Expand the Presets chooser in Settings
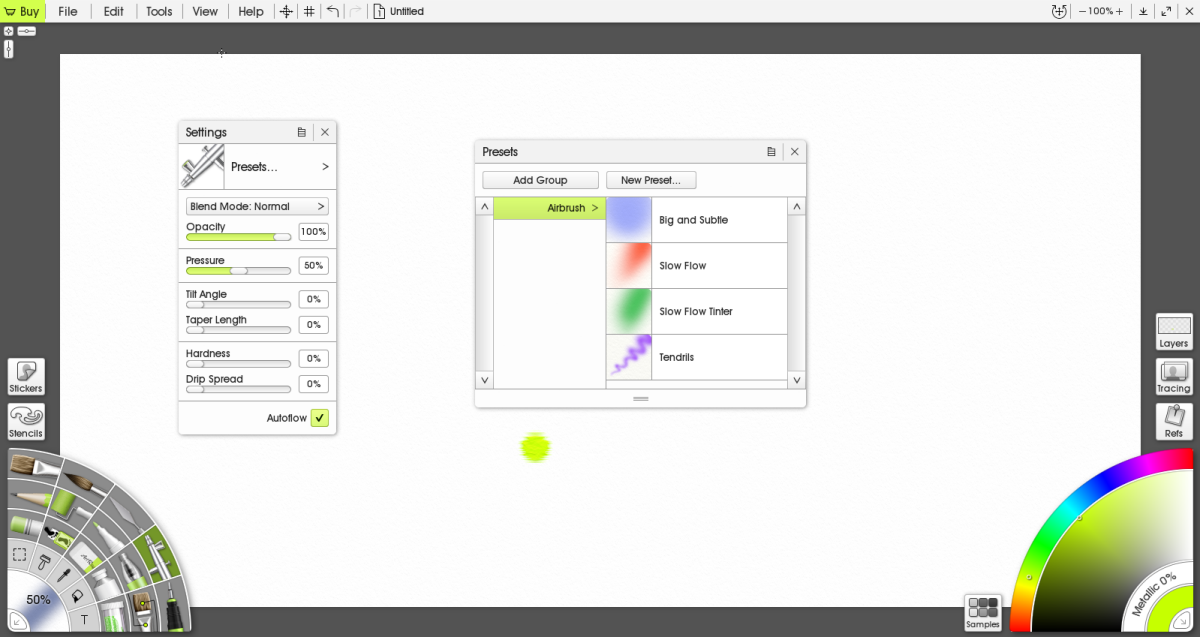This screenshot has width=1200, height=637. pyautogui.click(x=280, y=167)
